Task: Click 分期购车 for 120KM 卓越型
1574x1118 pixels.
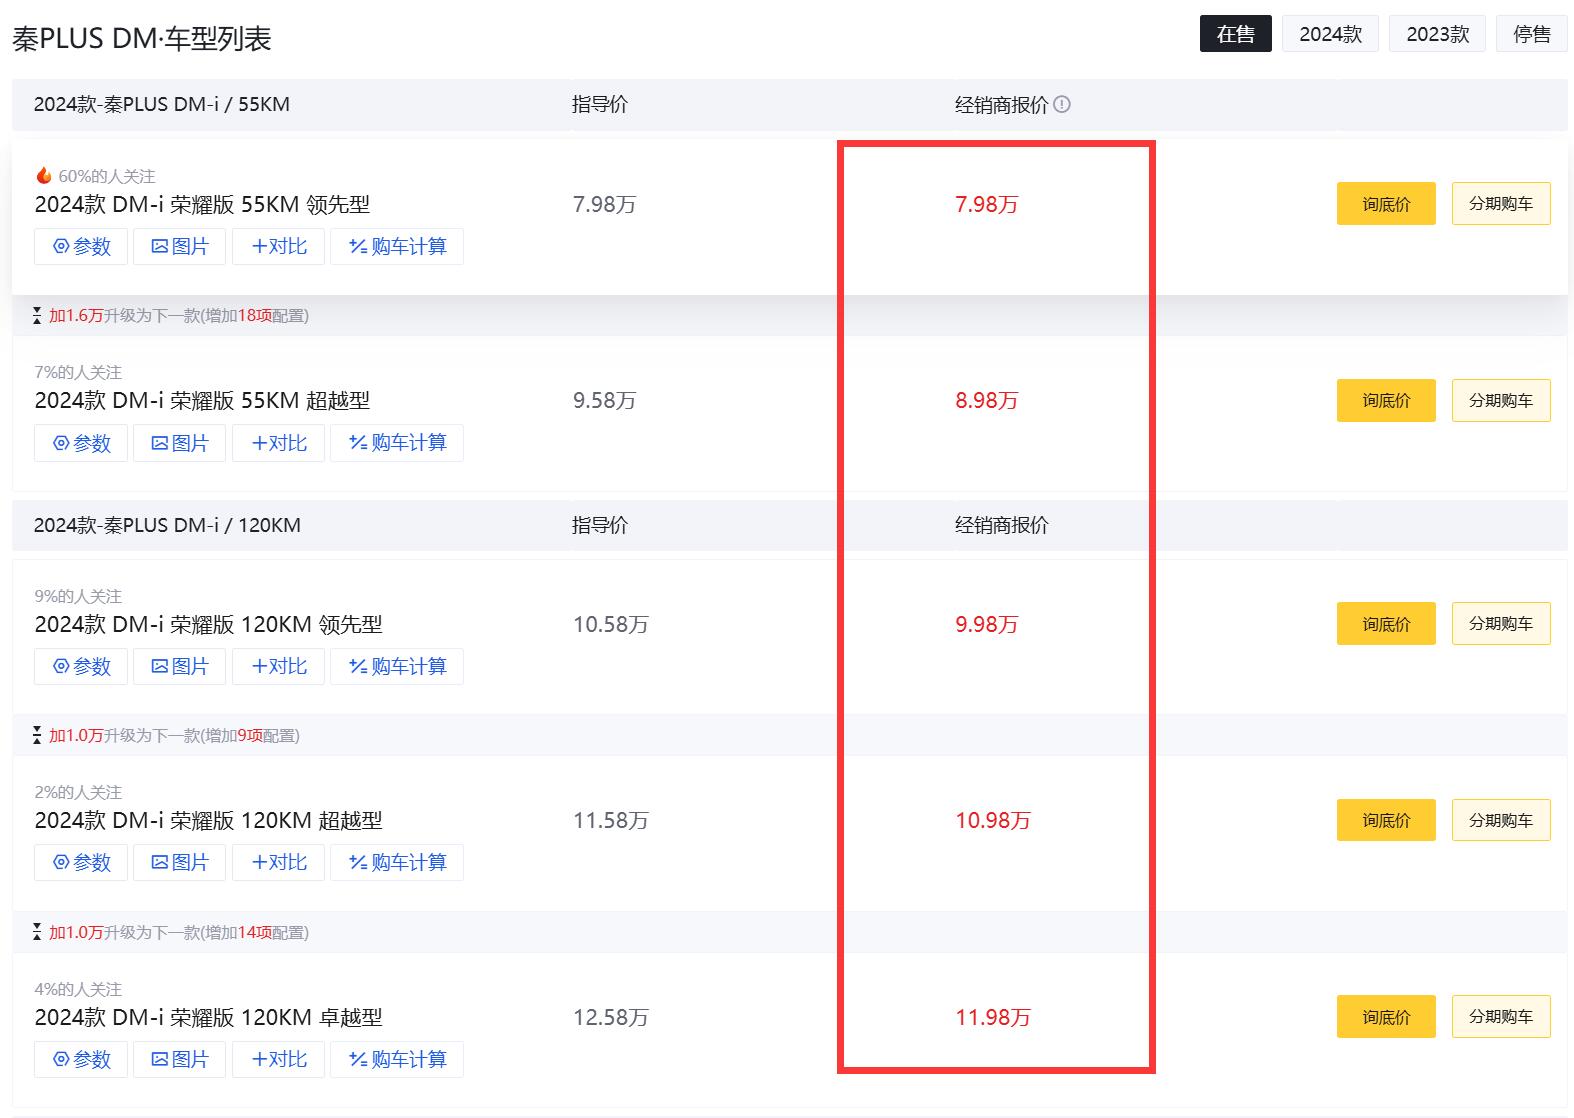Action: pos(1500,1017)
